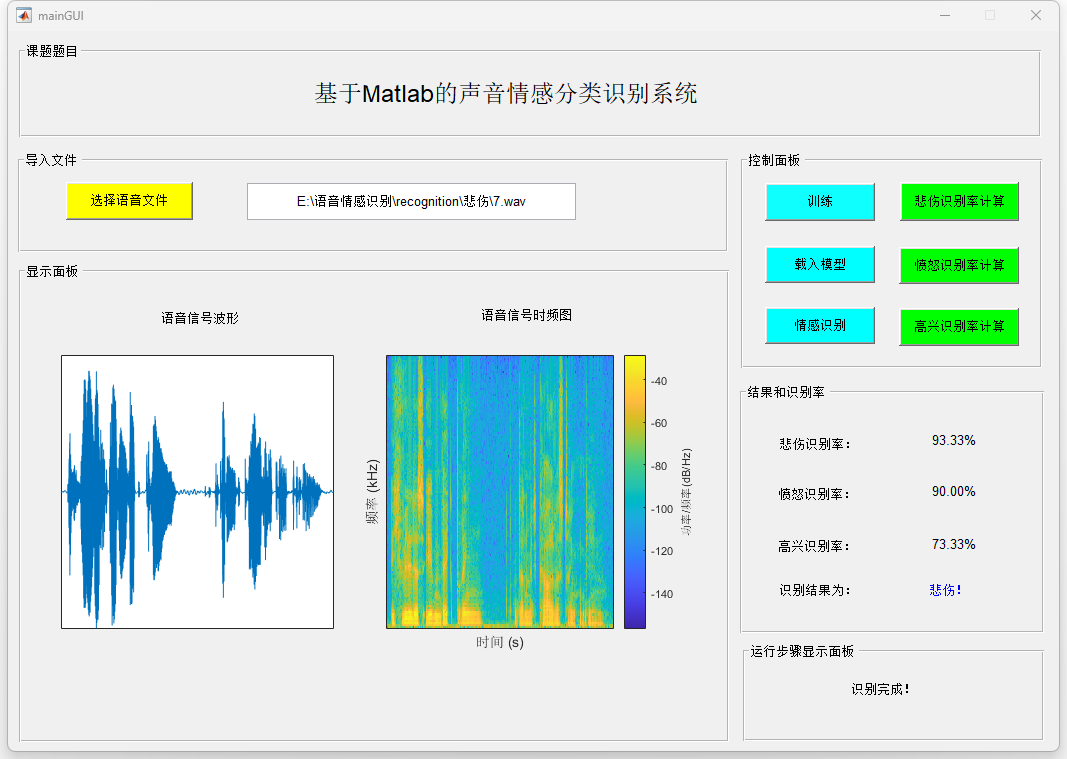Click the spectrogram time-frequency plot
This screenshot has width=1067, height=759.
500,492
